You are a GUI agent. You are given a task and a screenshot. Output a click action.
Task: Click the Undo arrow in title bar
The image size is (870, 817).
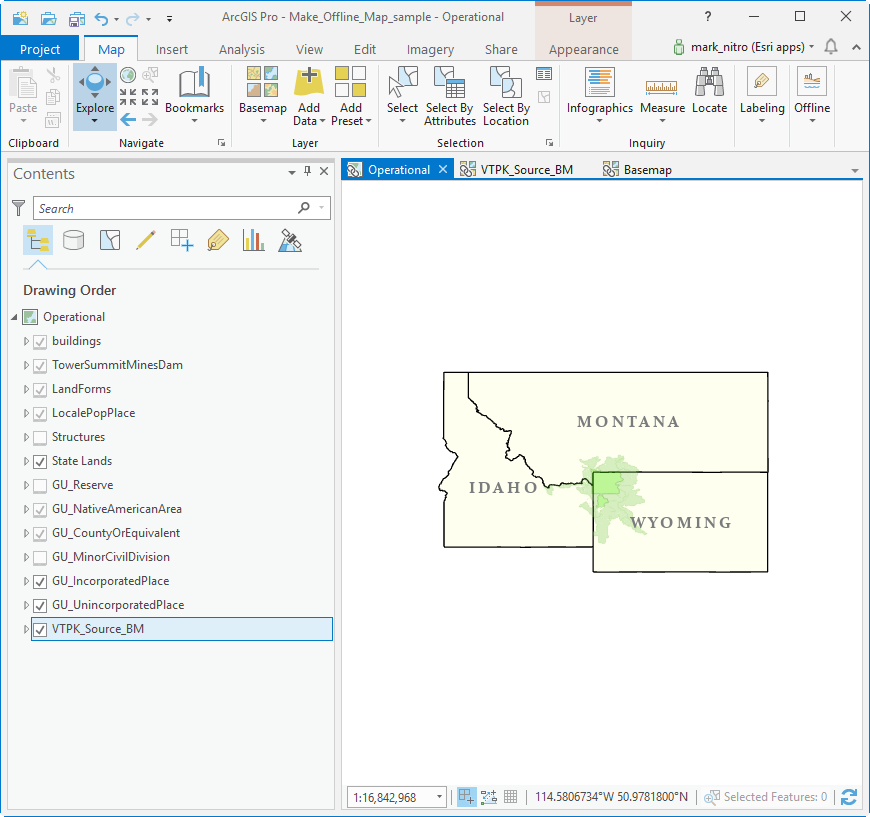coord(101,19)
